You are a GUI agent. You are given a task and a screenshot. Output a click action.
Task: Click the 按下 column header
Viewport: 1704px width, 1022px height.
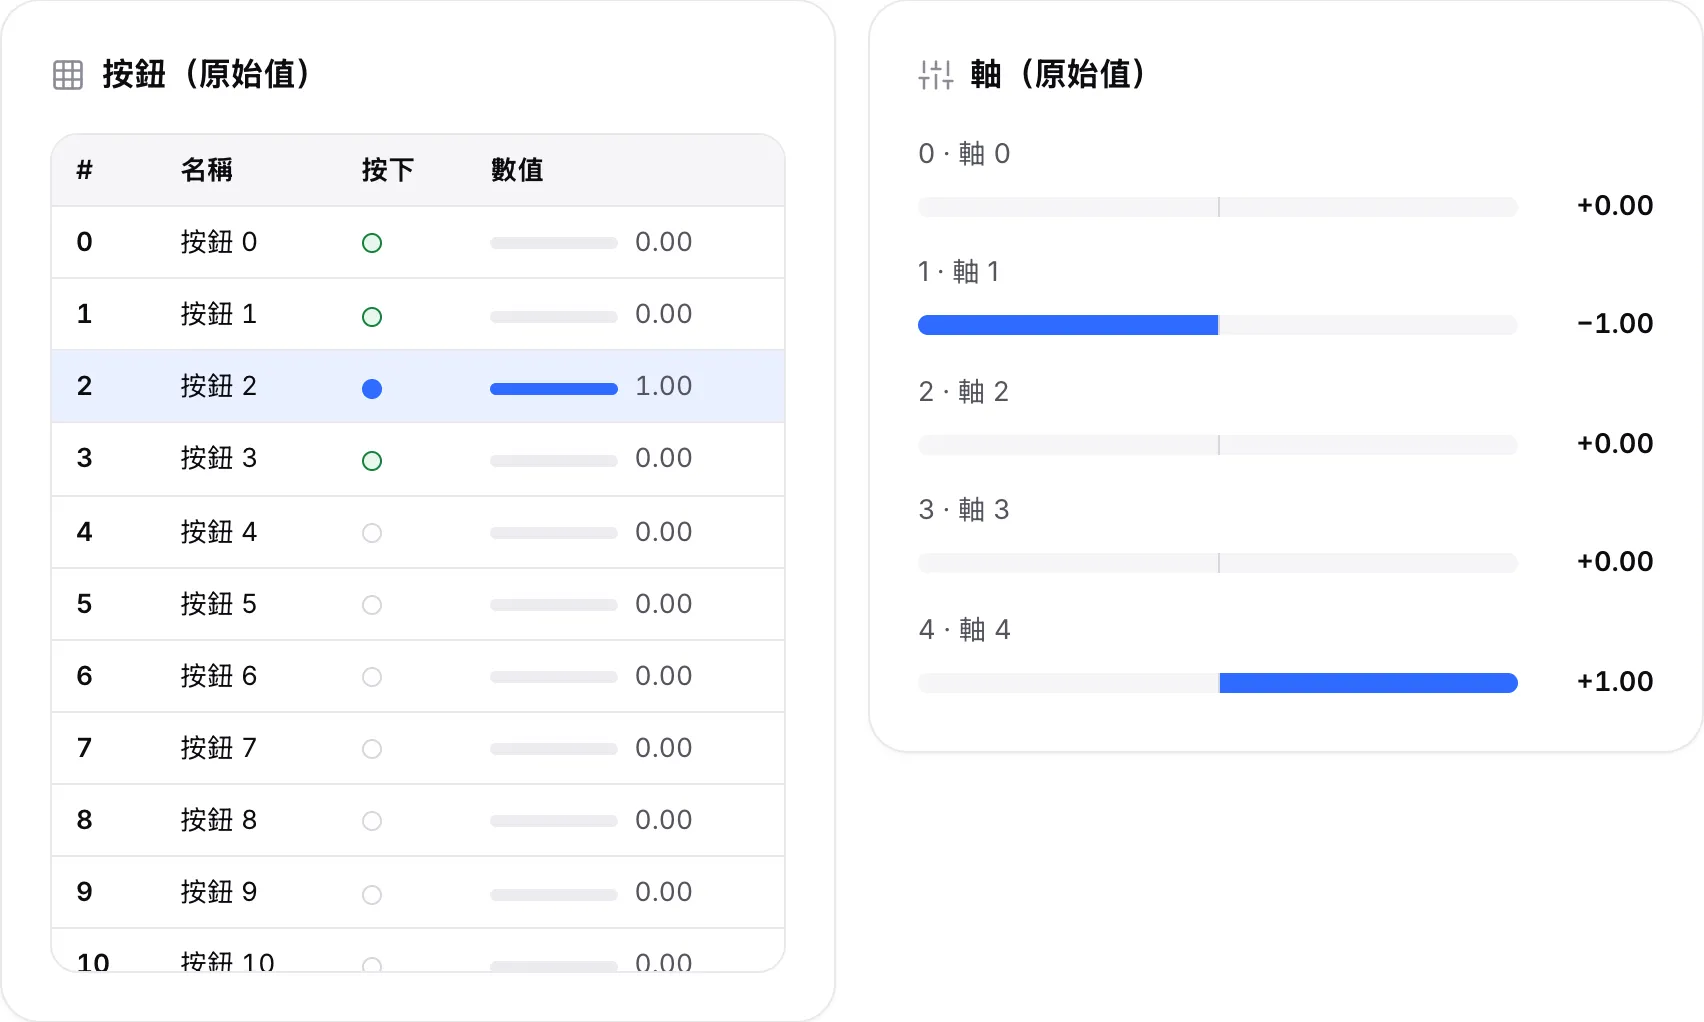coord(388,170)
